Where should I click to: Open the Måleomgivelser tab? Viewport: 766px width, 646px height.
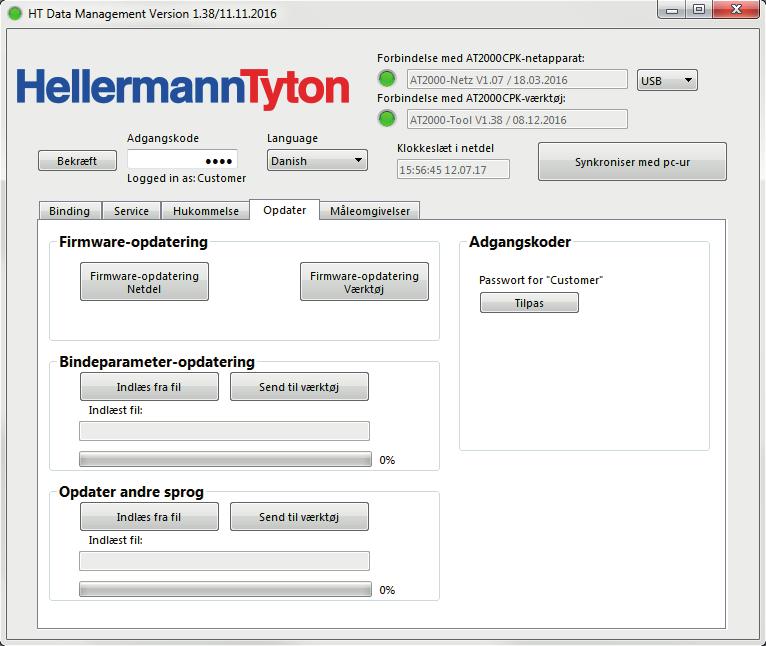[x=370, y=211]
